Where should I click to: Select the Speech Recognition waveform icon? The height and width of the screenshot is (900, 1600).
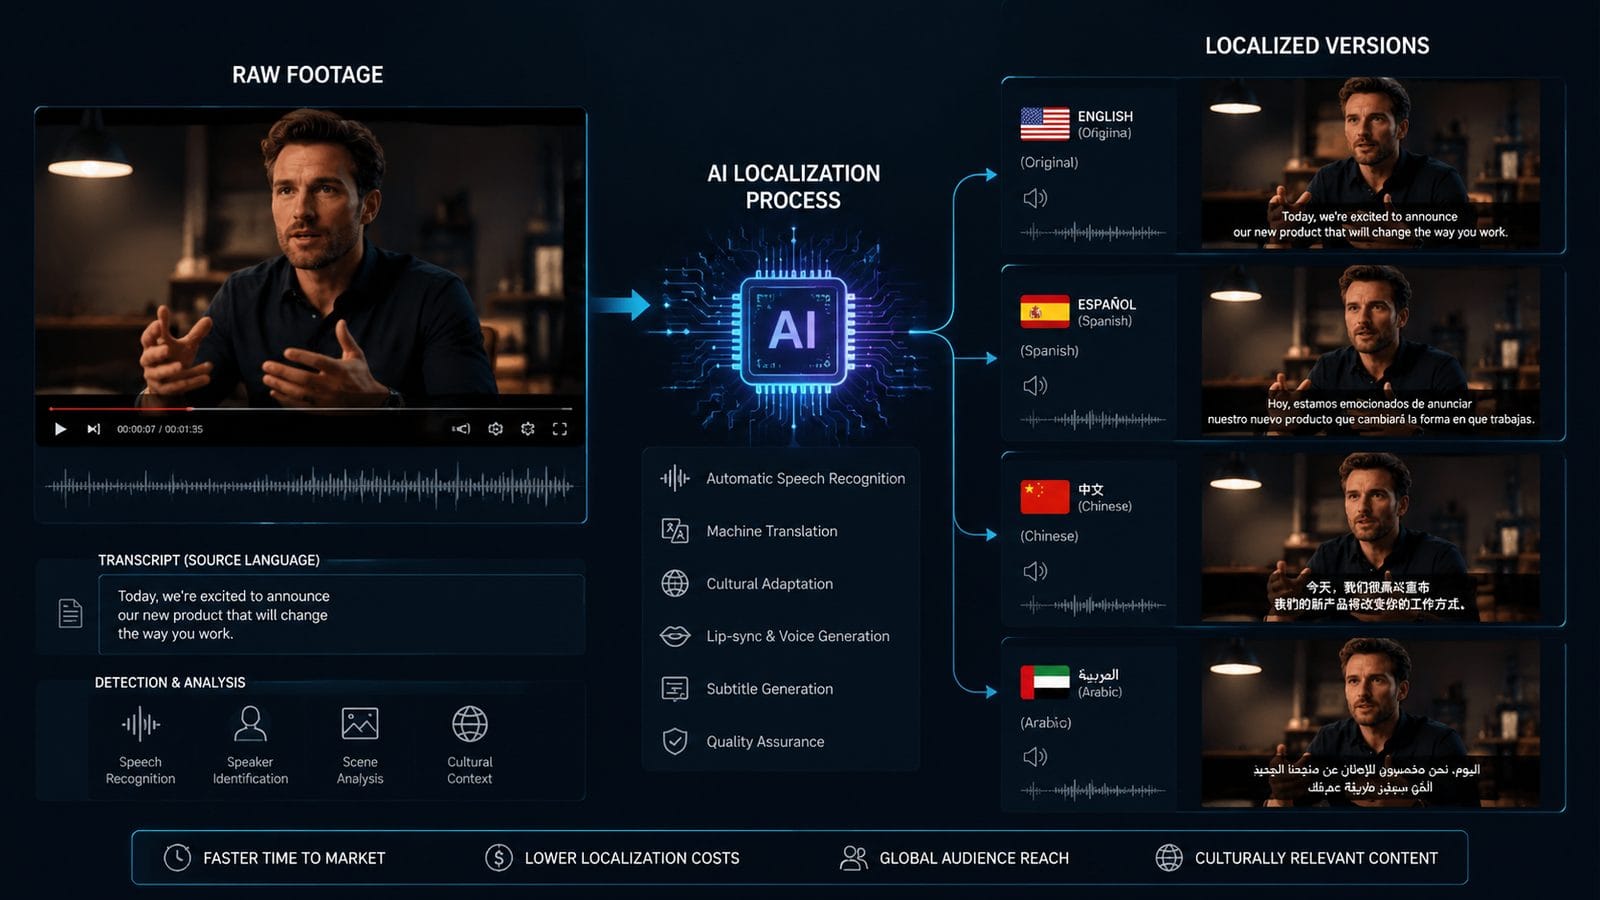pos(140,724)
